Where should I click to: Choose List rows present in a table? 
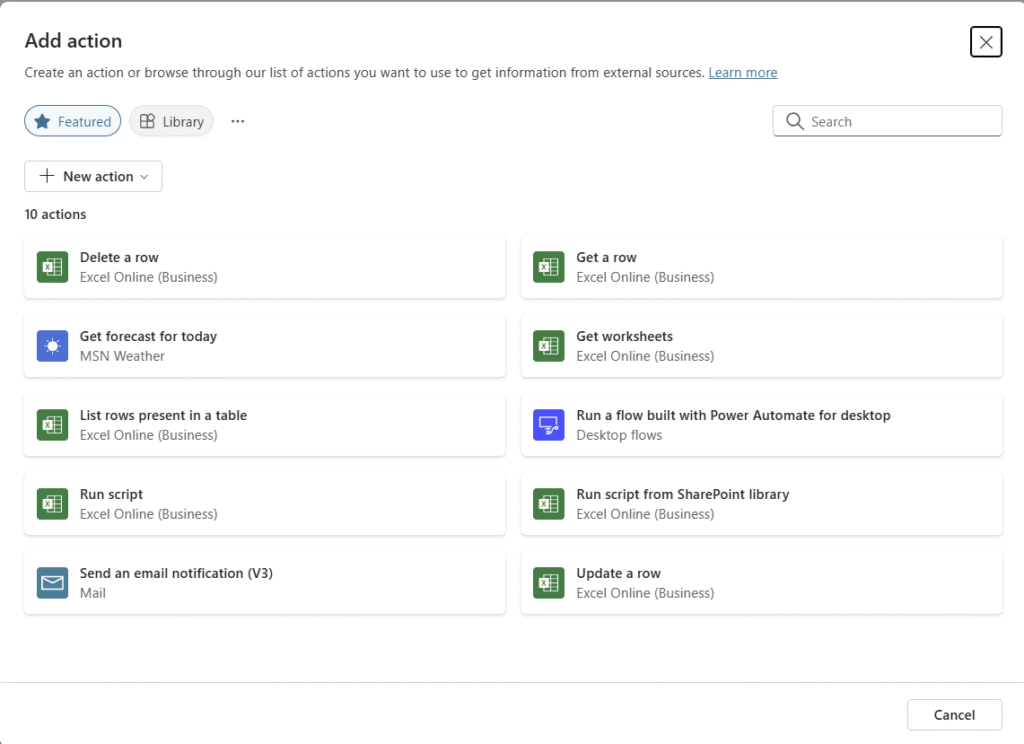click(x=264, y=425)
